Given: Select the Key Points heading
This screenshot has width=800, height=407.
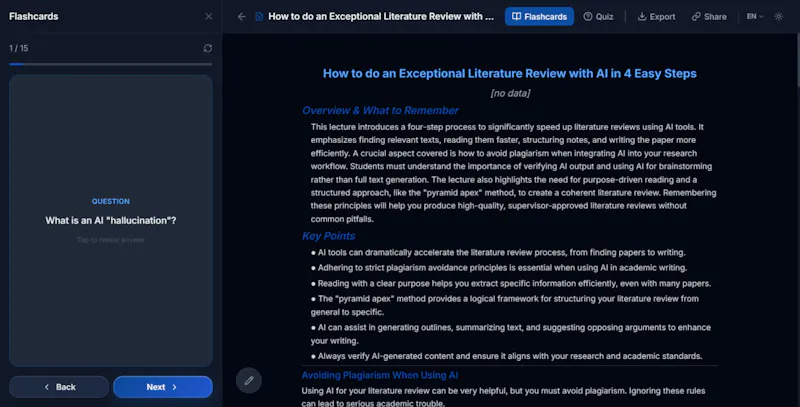Looking at the screenshot, I should tap(329, 236).
